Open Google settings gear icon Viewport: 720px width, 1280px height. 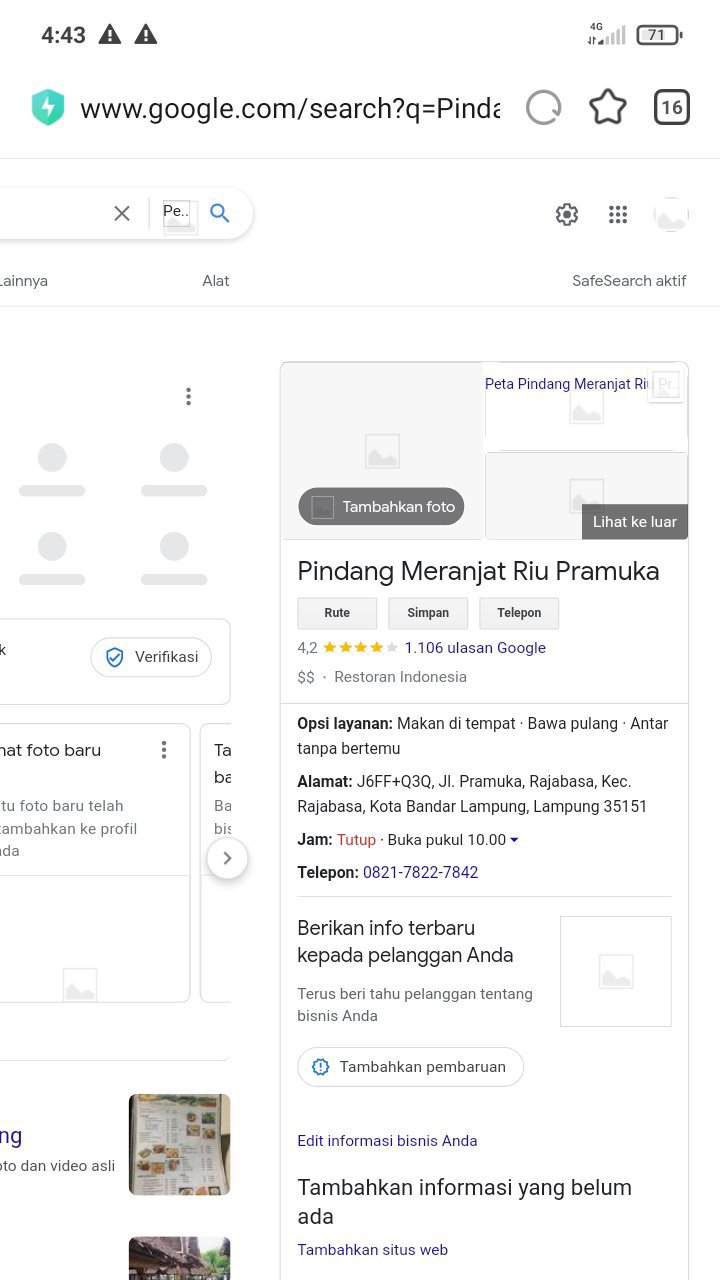pos(567,214)
